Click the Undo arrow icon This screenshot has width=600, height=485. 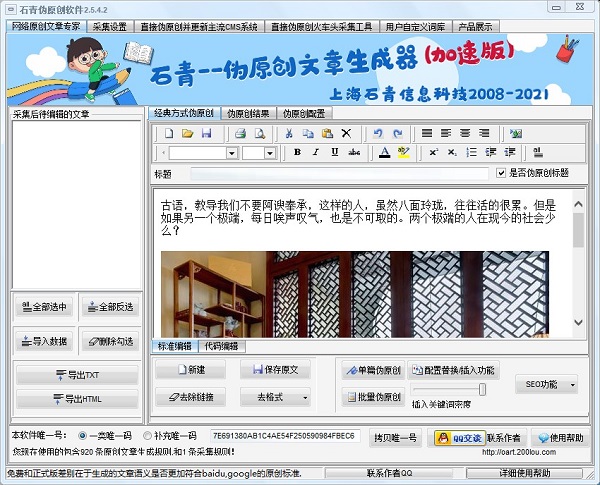click(376, 133)
